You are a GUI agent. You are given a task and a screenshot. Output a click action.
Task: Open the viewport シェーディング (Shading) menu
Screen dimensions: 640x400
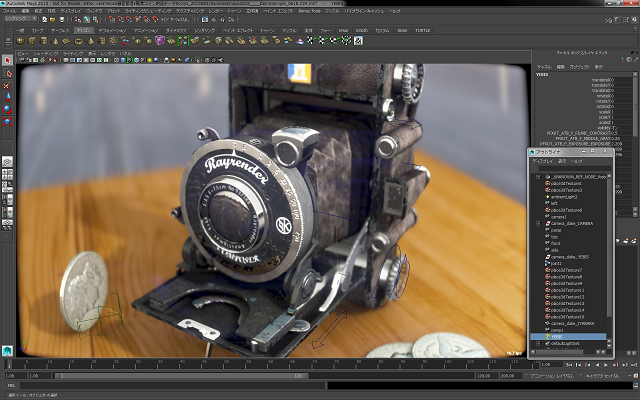pyautogui.click(x=46, y=54)
